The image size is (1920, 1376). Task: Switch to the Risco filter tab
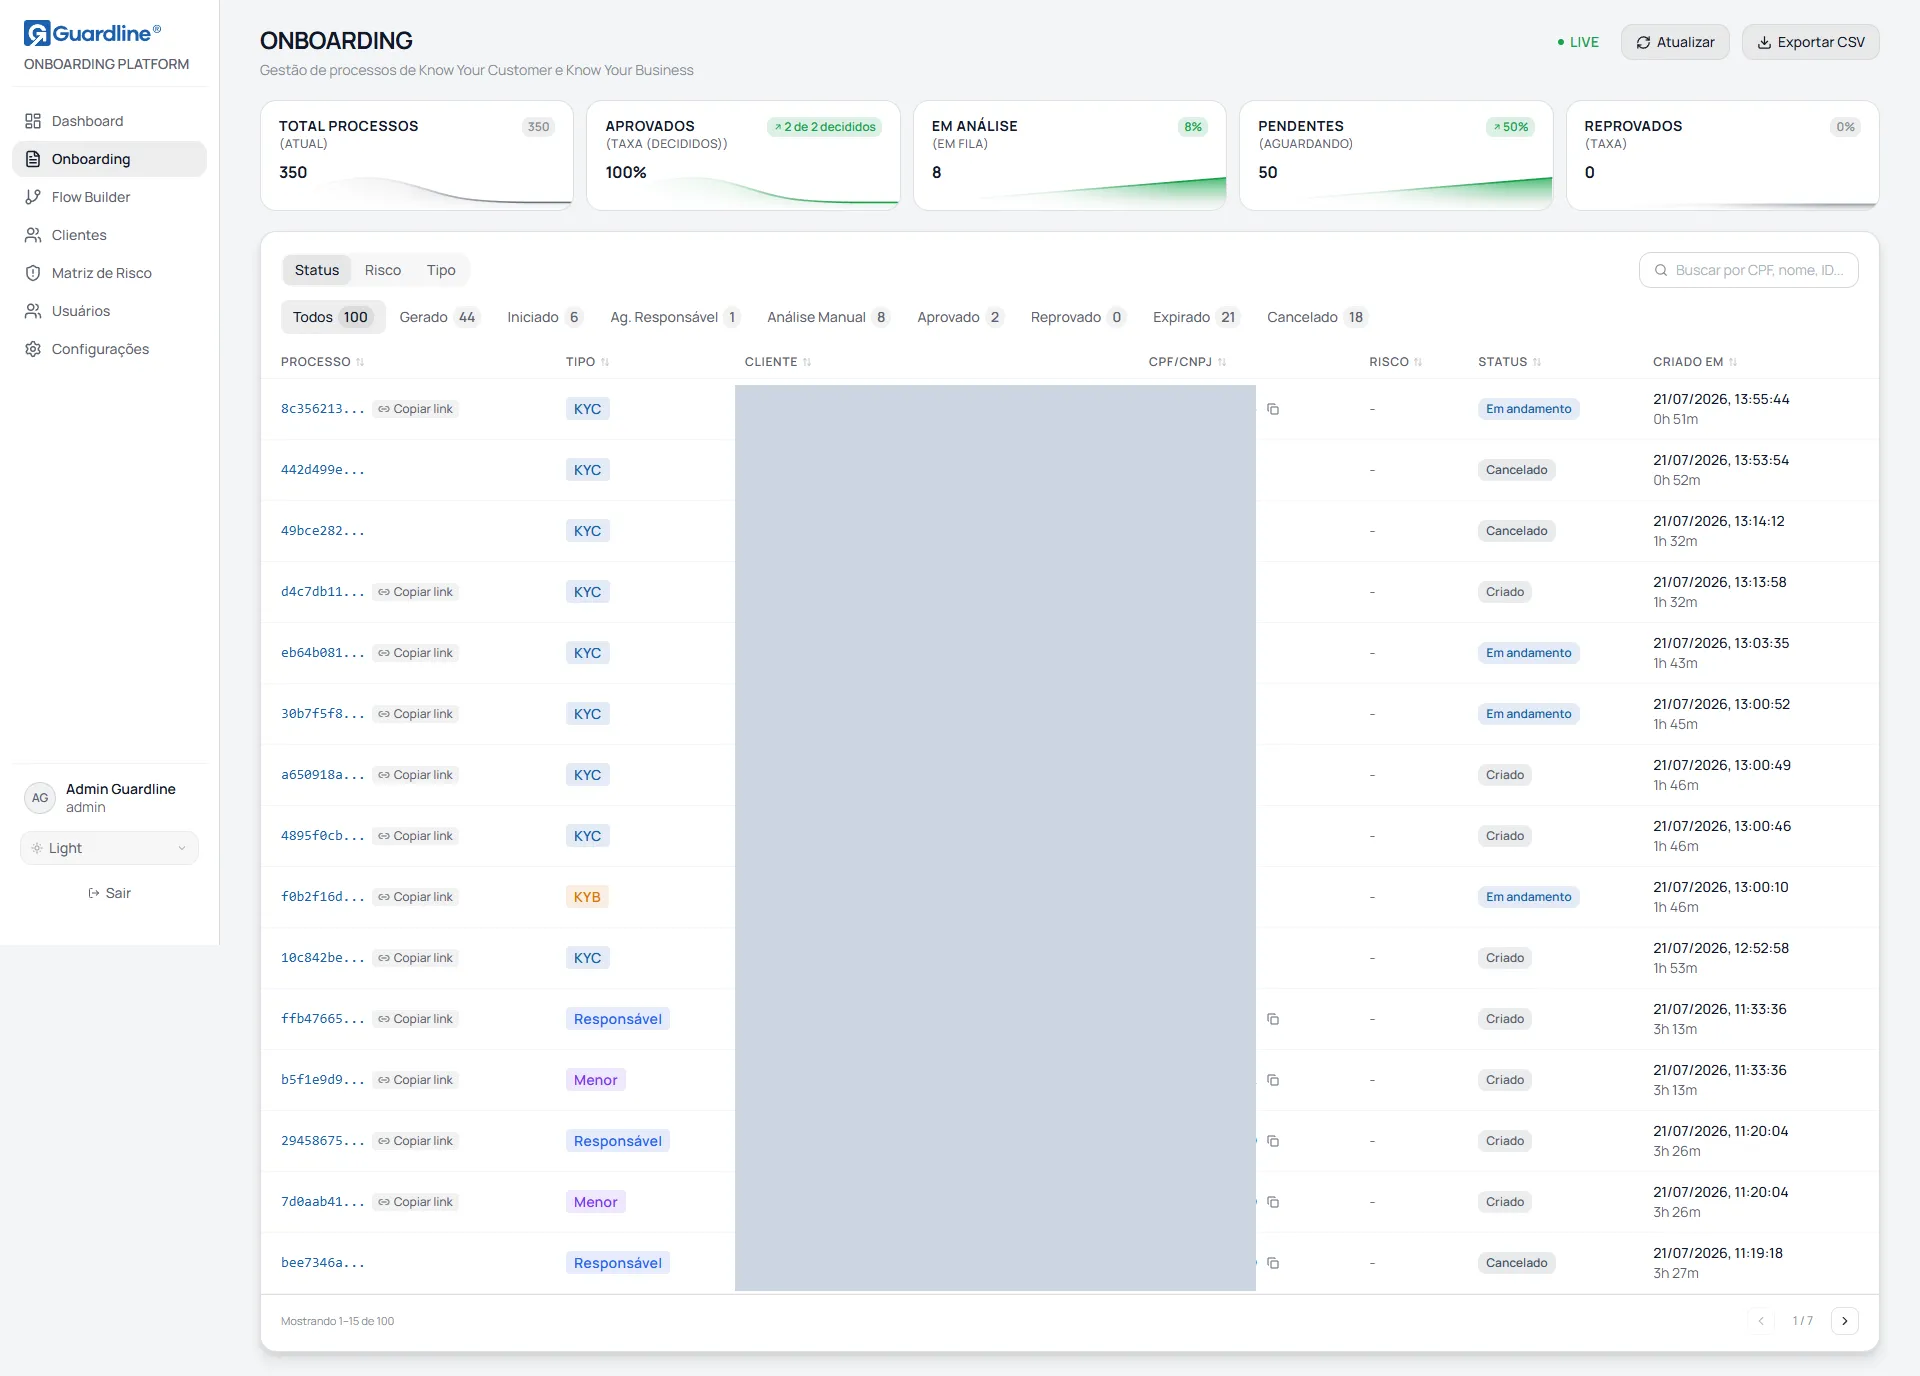pyautogui.click(x=383, y=270)
